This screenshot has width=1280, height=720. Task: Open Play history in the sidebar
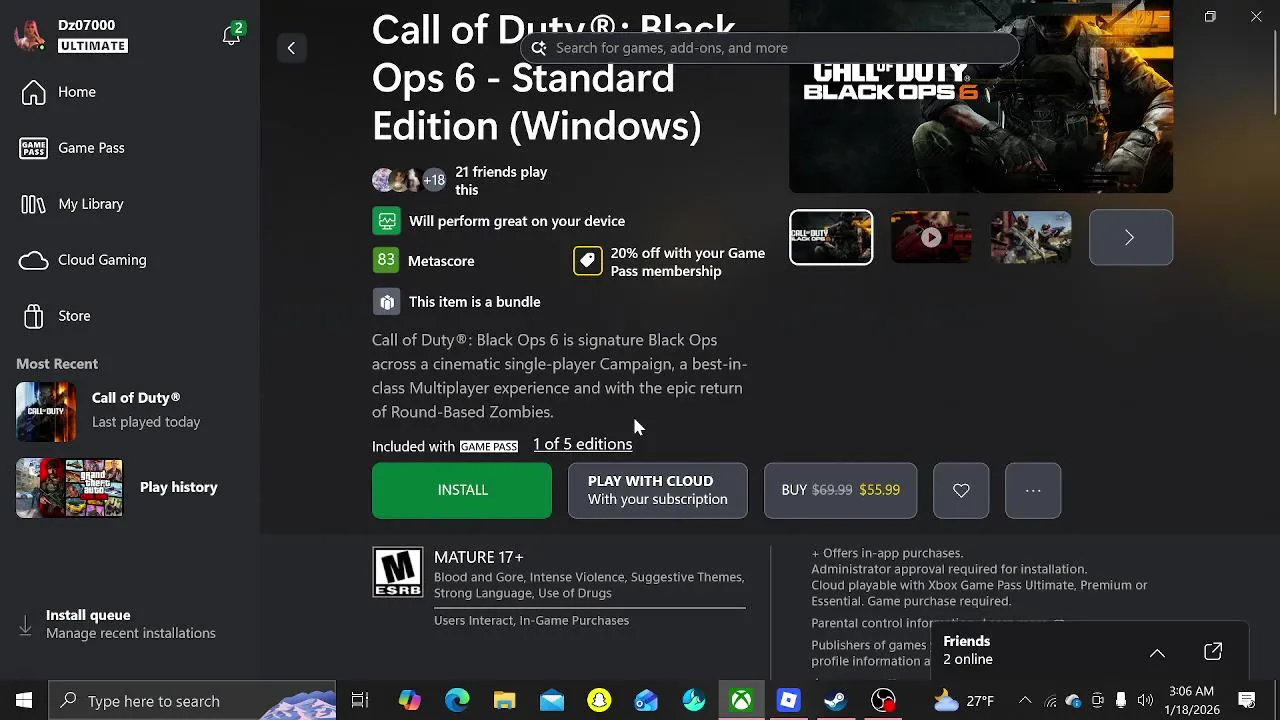[x=130, y=488]
